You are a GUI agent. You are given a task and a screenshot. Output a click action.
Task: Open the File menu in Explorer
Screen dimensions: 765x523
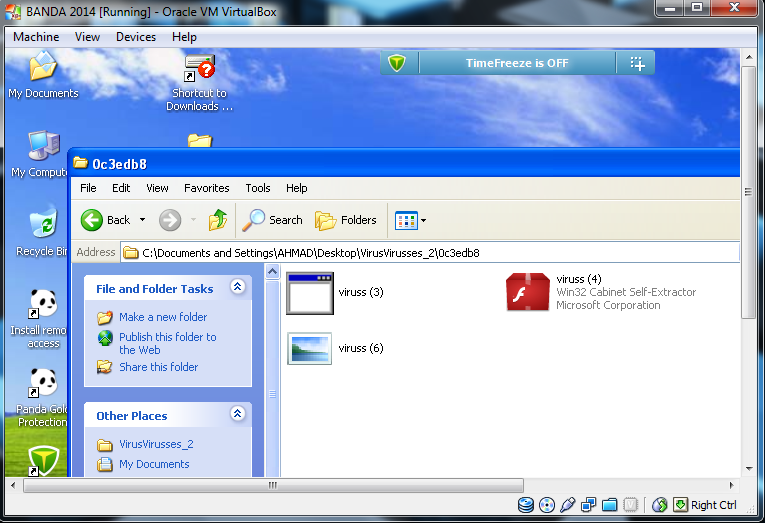point(88,188)
